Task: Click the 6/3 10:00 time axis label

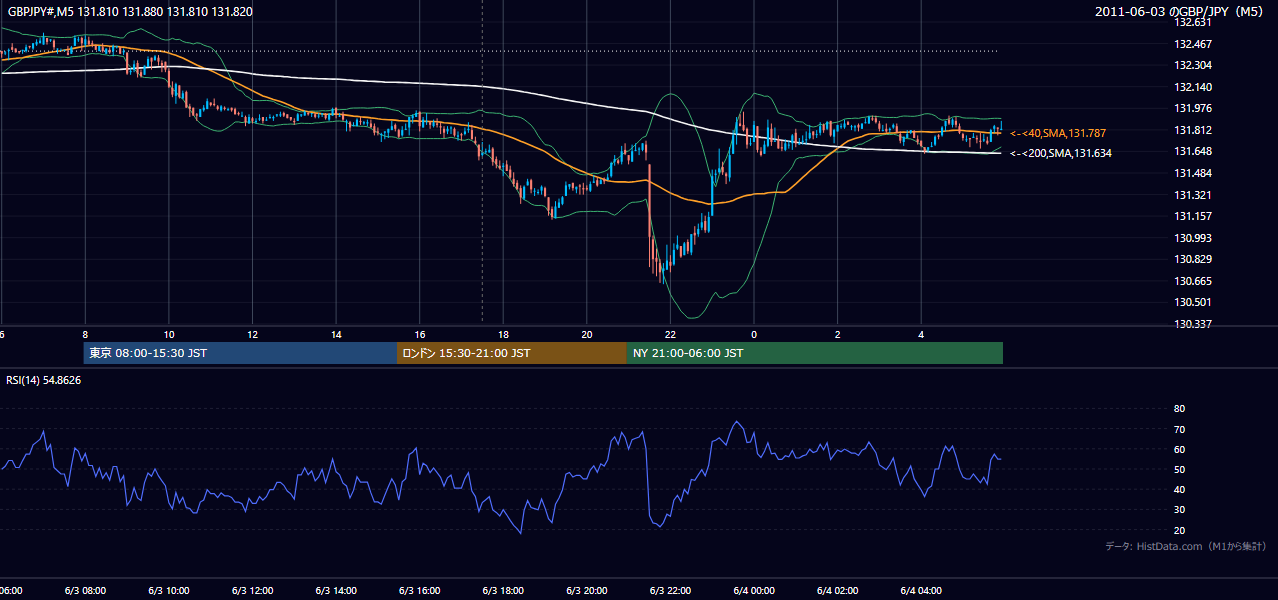Action: coord(169,591)
